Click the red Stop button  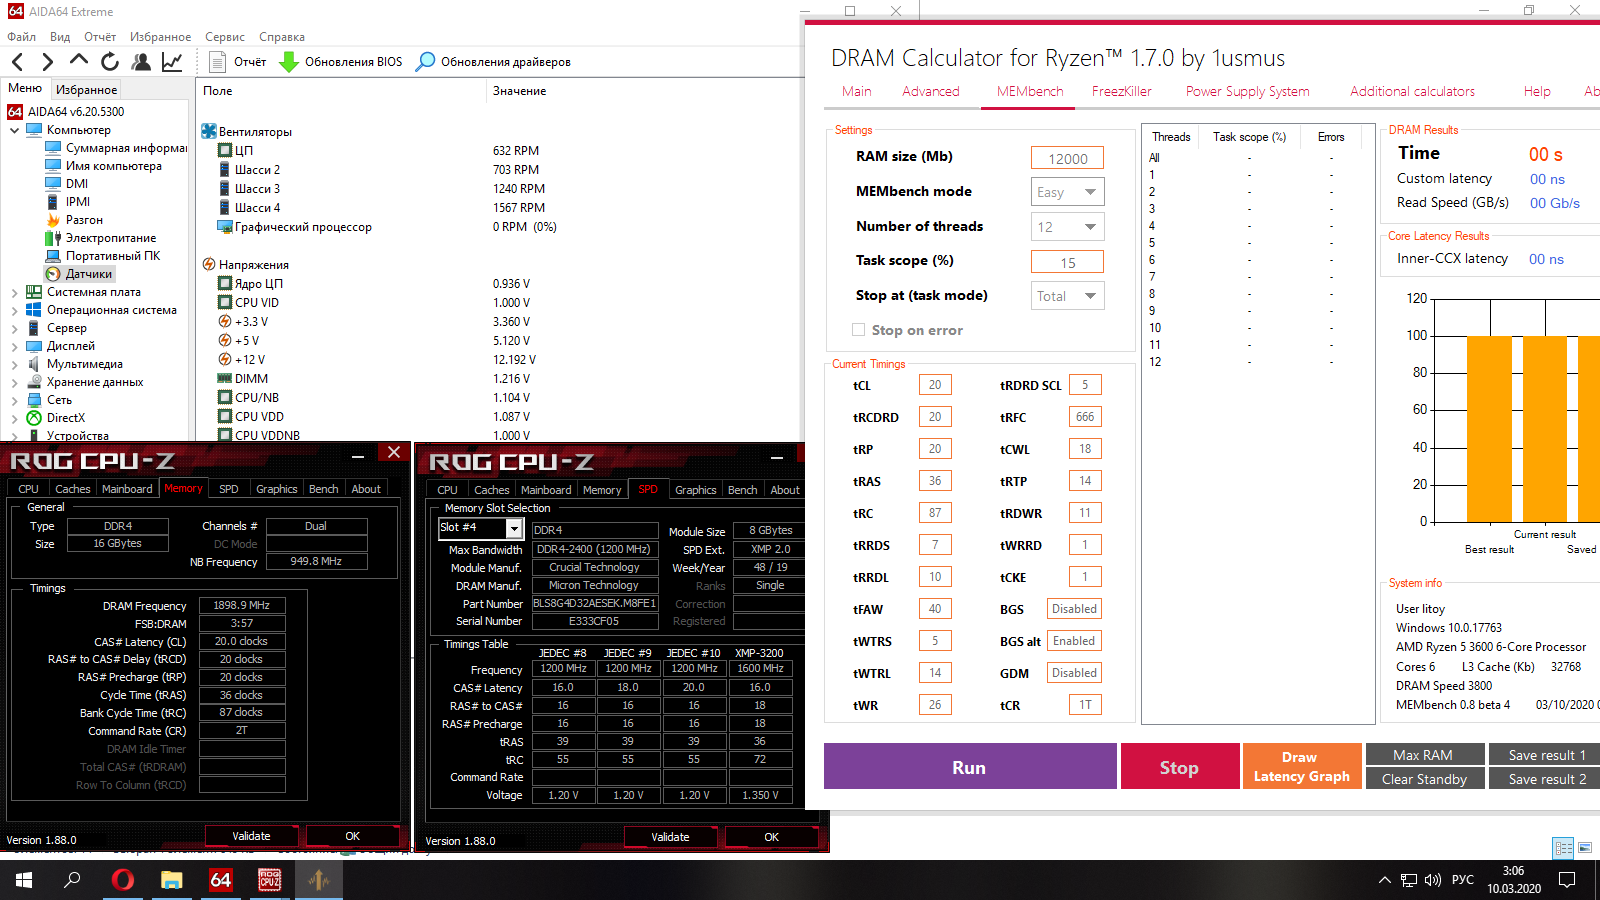tap(1180, 767)
